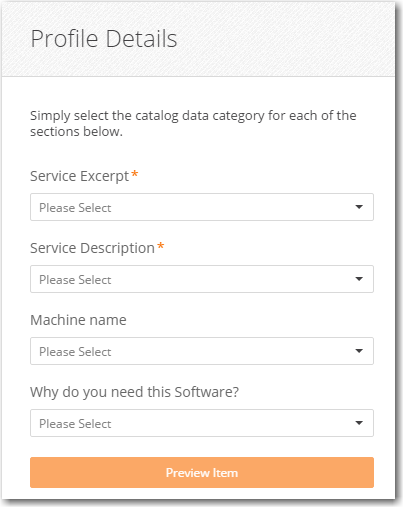Viewport: 403px width, 507px height.
Task: Click the 'Simply select the catalog data category' instruction text
Action: tap(193, 123)
